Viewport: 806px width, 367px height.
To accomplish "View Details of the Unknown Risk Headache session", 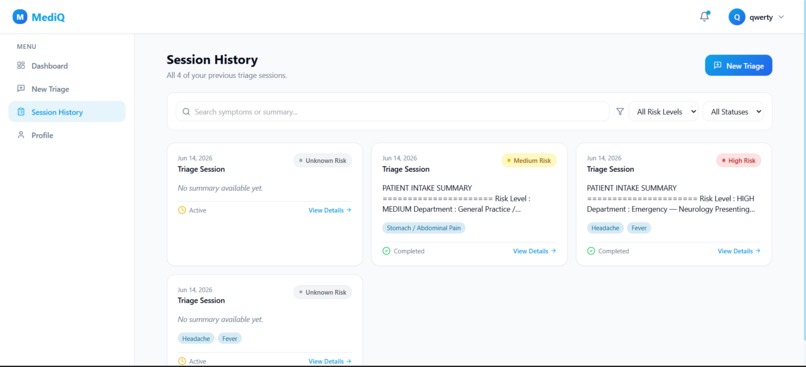I will click(x=330, y=361).
